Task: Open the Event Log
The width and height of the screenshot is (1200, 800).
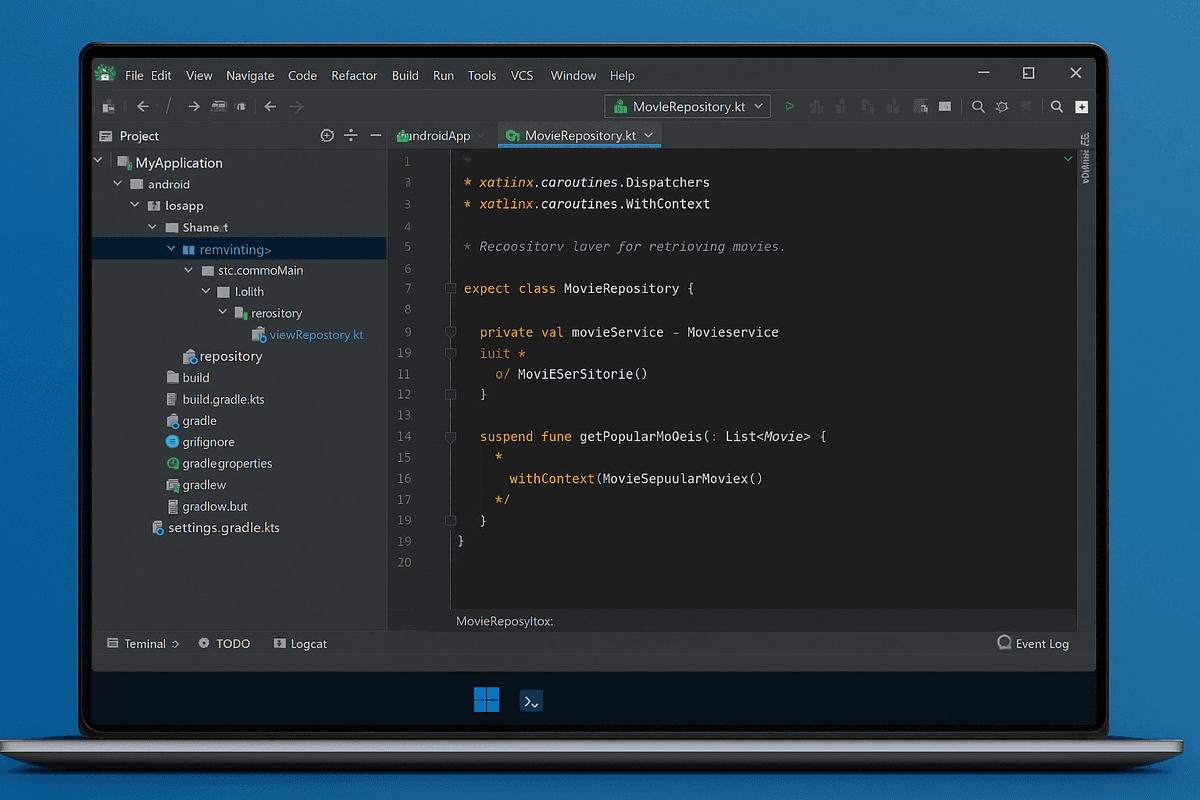Action: [1033, 643]
